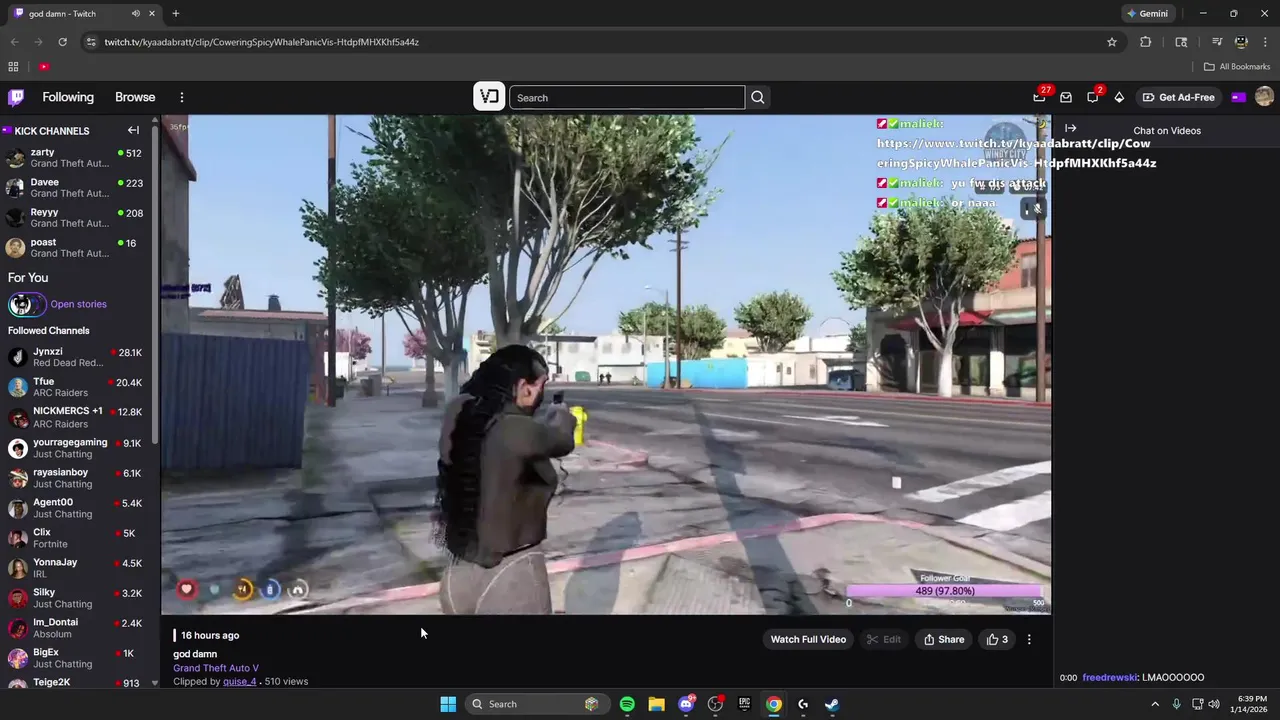Open the Gemini button
Screen dimensions: 1280x720
(x=1147, y=13)
